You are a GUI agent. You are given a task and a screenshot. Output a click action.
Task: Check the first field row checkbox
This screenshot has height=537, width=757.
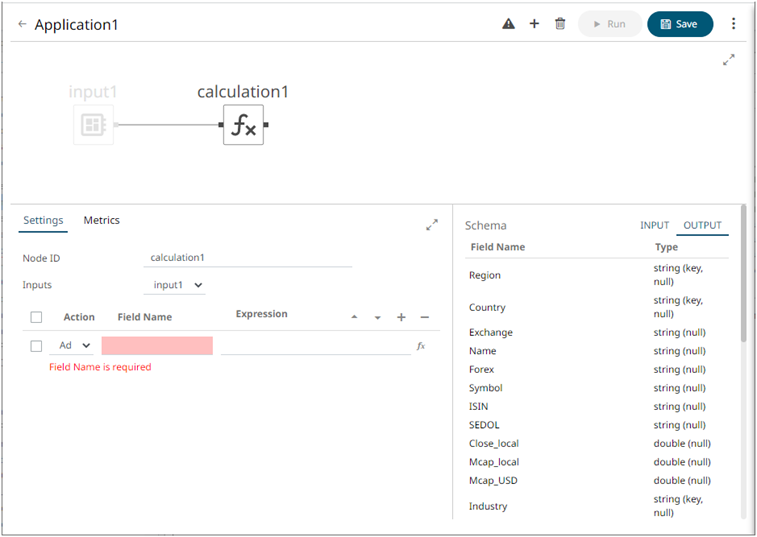36,346
